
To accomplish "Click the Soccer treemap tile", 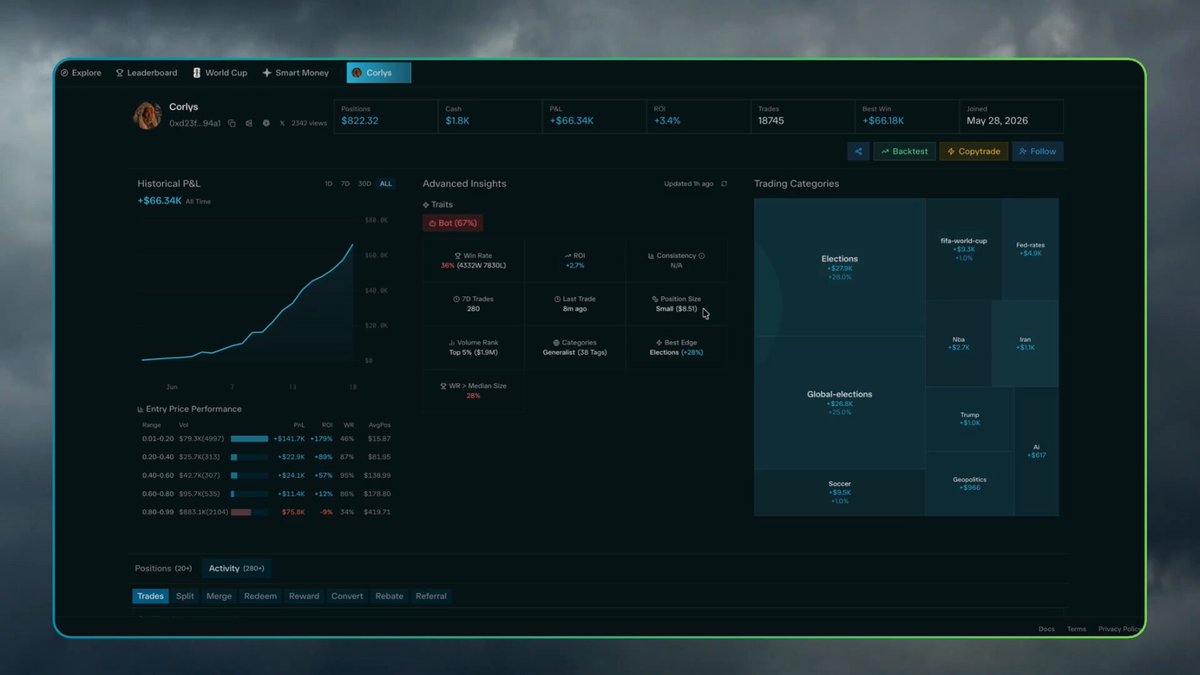I will point(839,492).
